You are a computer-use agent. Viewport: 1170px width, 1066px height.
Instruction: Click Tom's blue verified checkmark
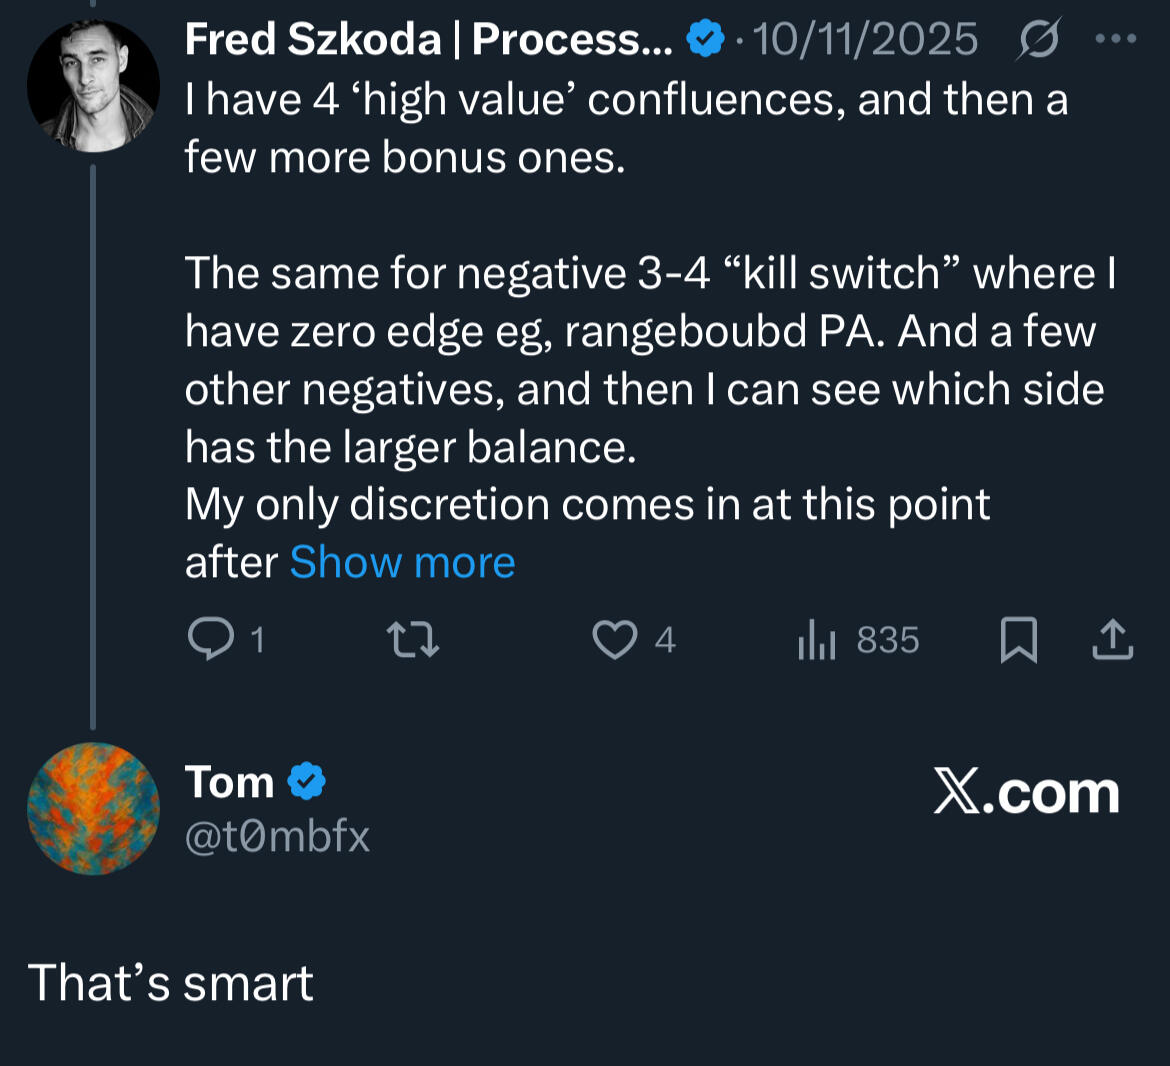pos(307,782)
